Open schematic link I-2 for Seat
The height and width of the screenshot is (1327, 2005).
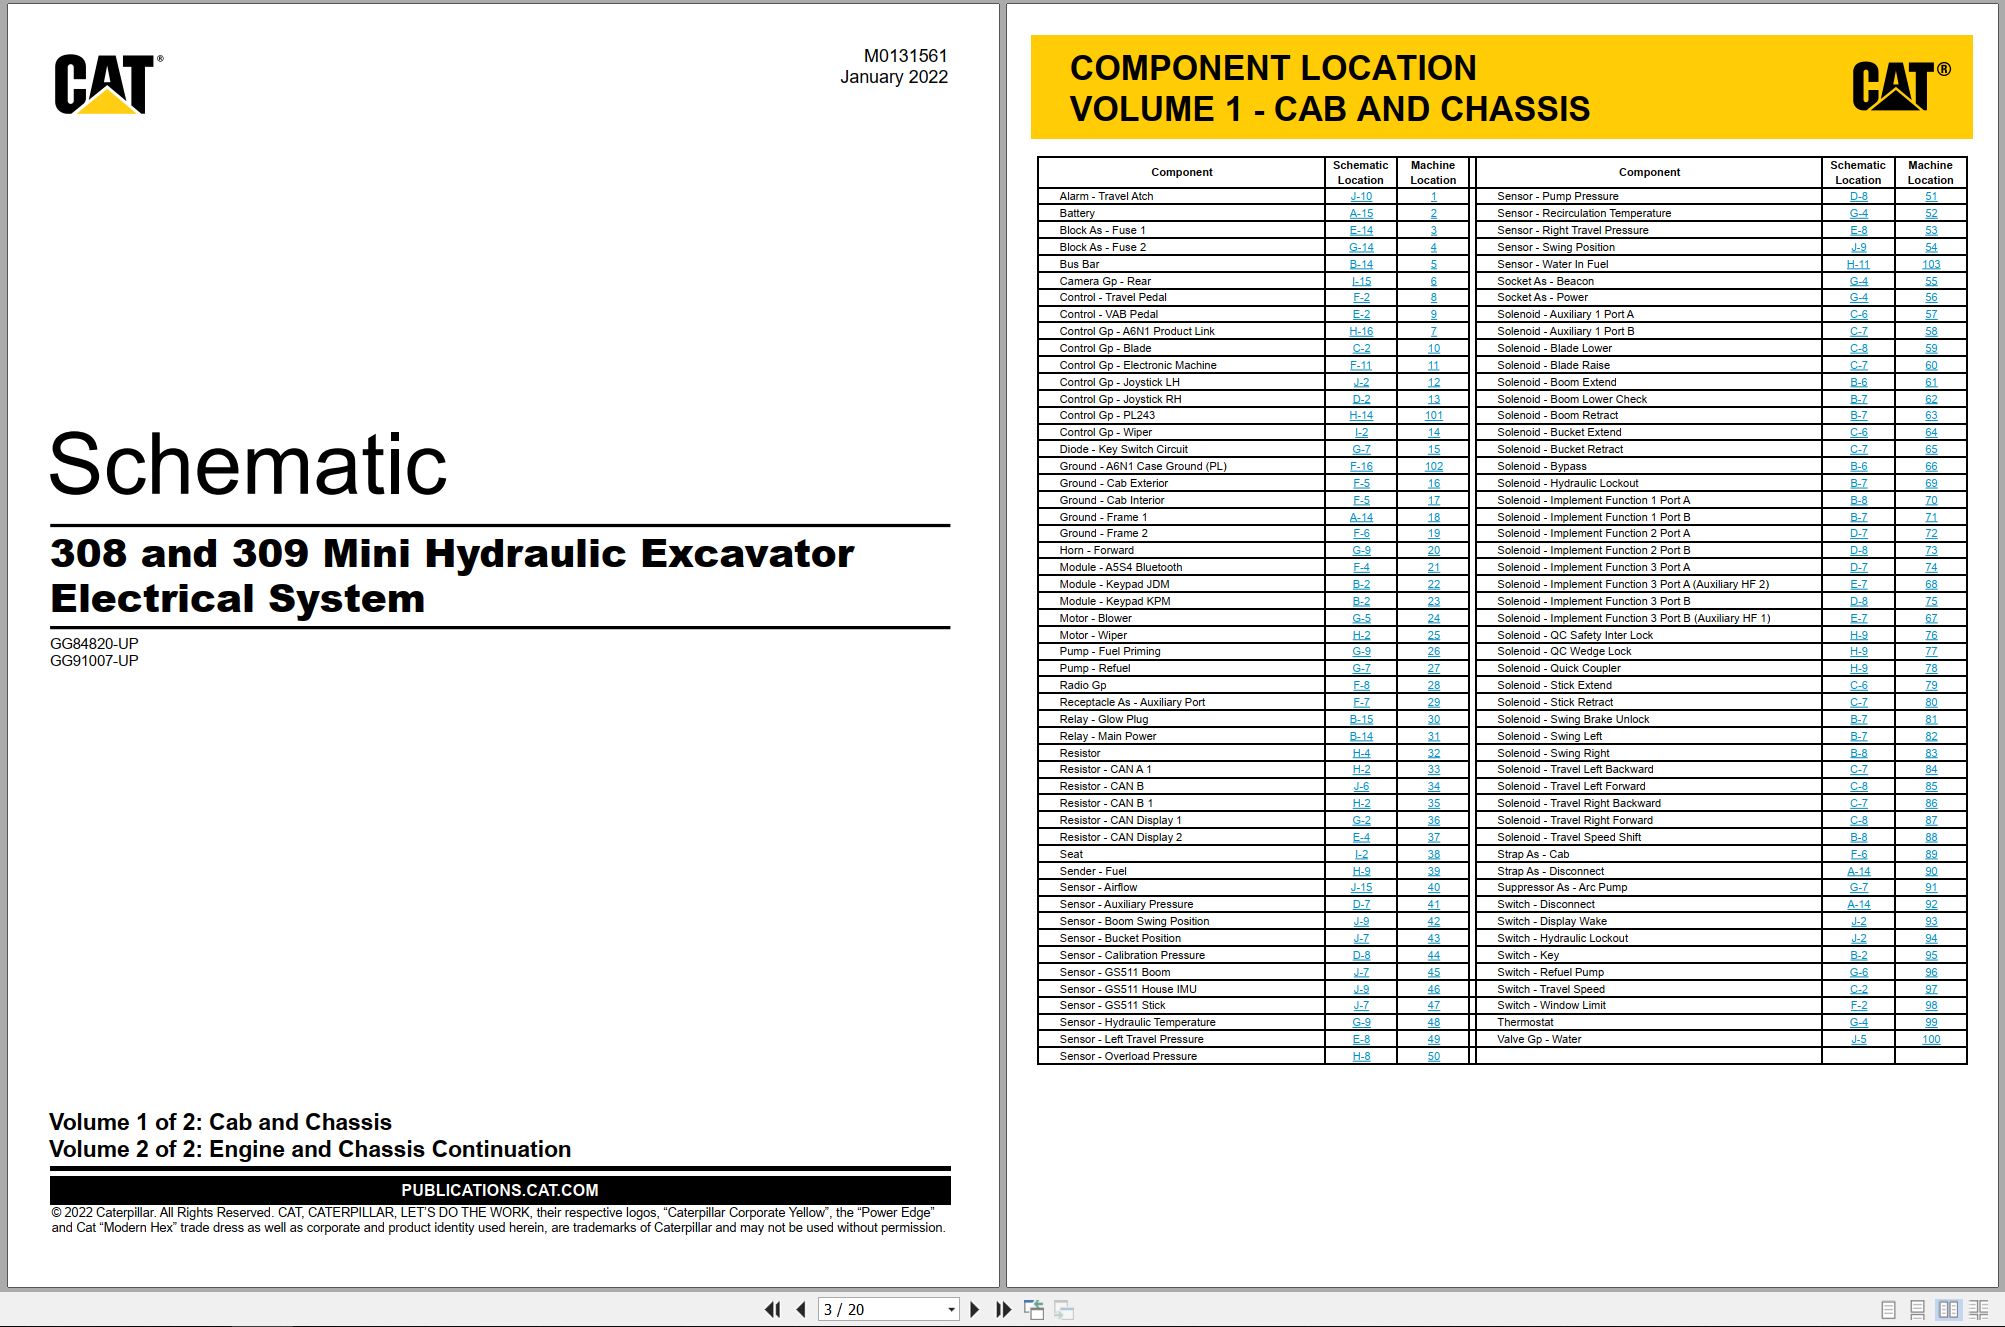(1361, 854)
